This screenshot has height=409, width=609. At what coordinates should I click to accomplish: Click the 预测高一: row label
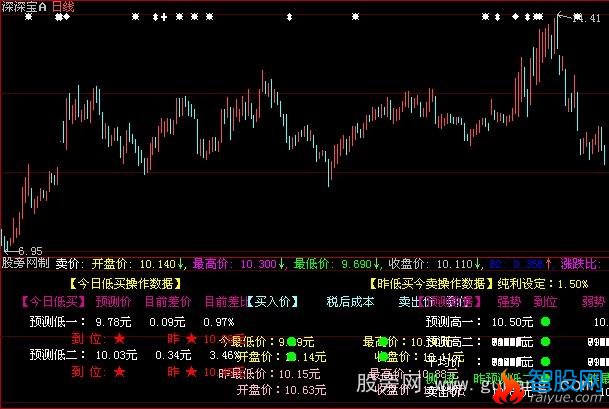[454, 322]
